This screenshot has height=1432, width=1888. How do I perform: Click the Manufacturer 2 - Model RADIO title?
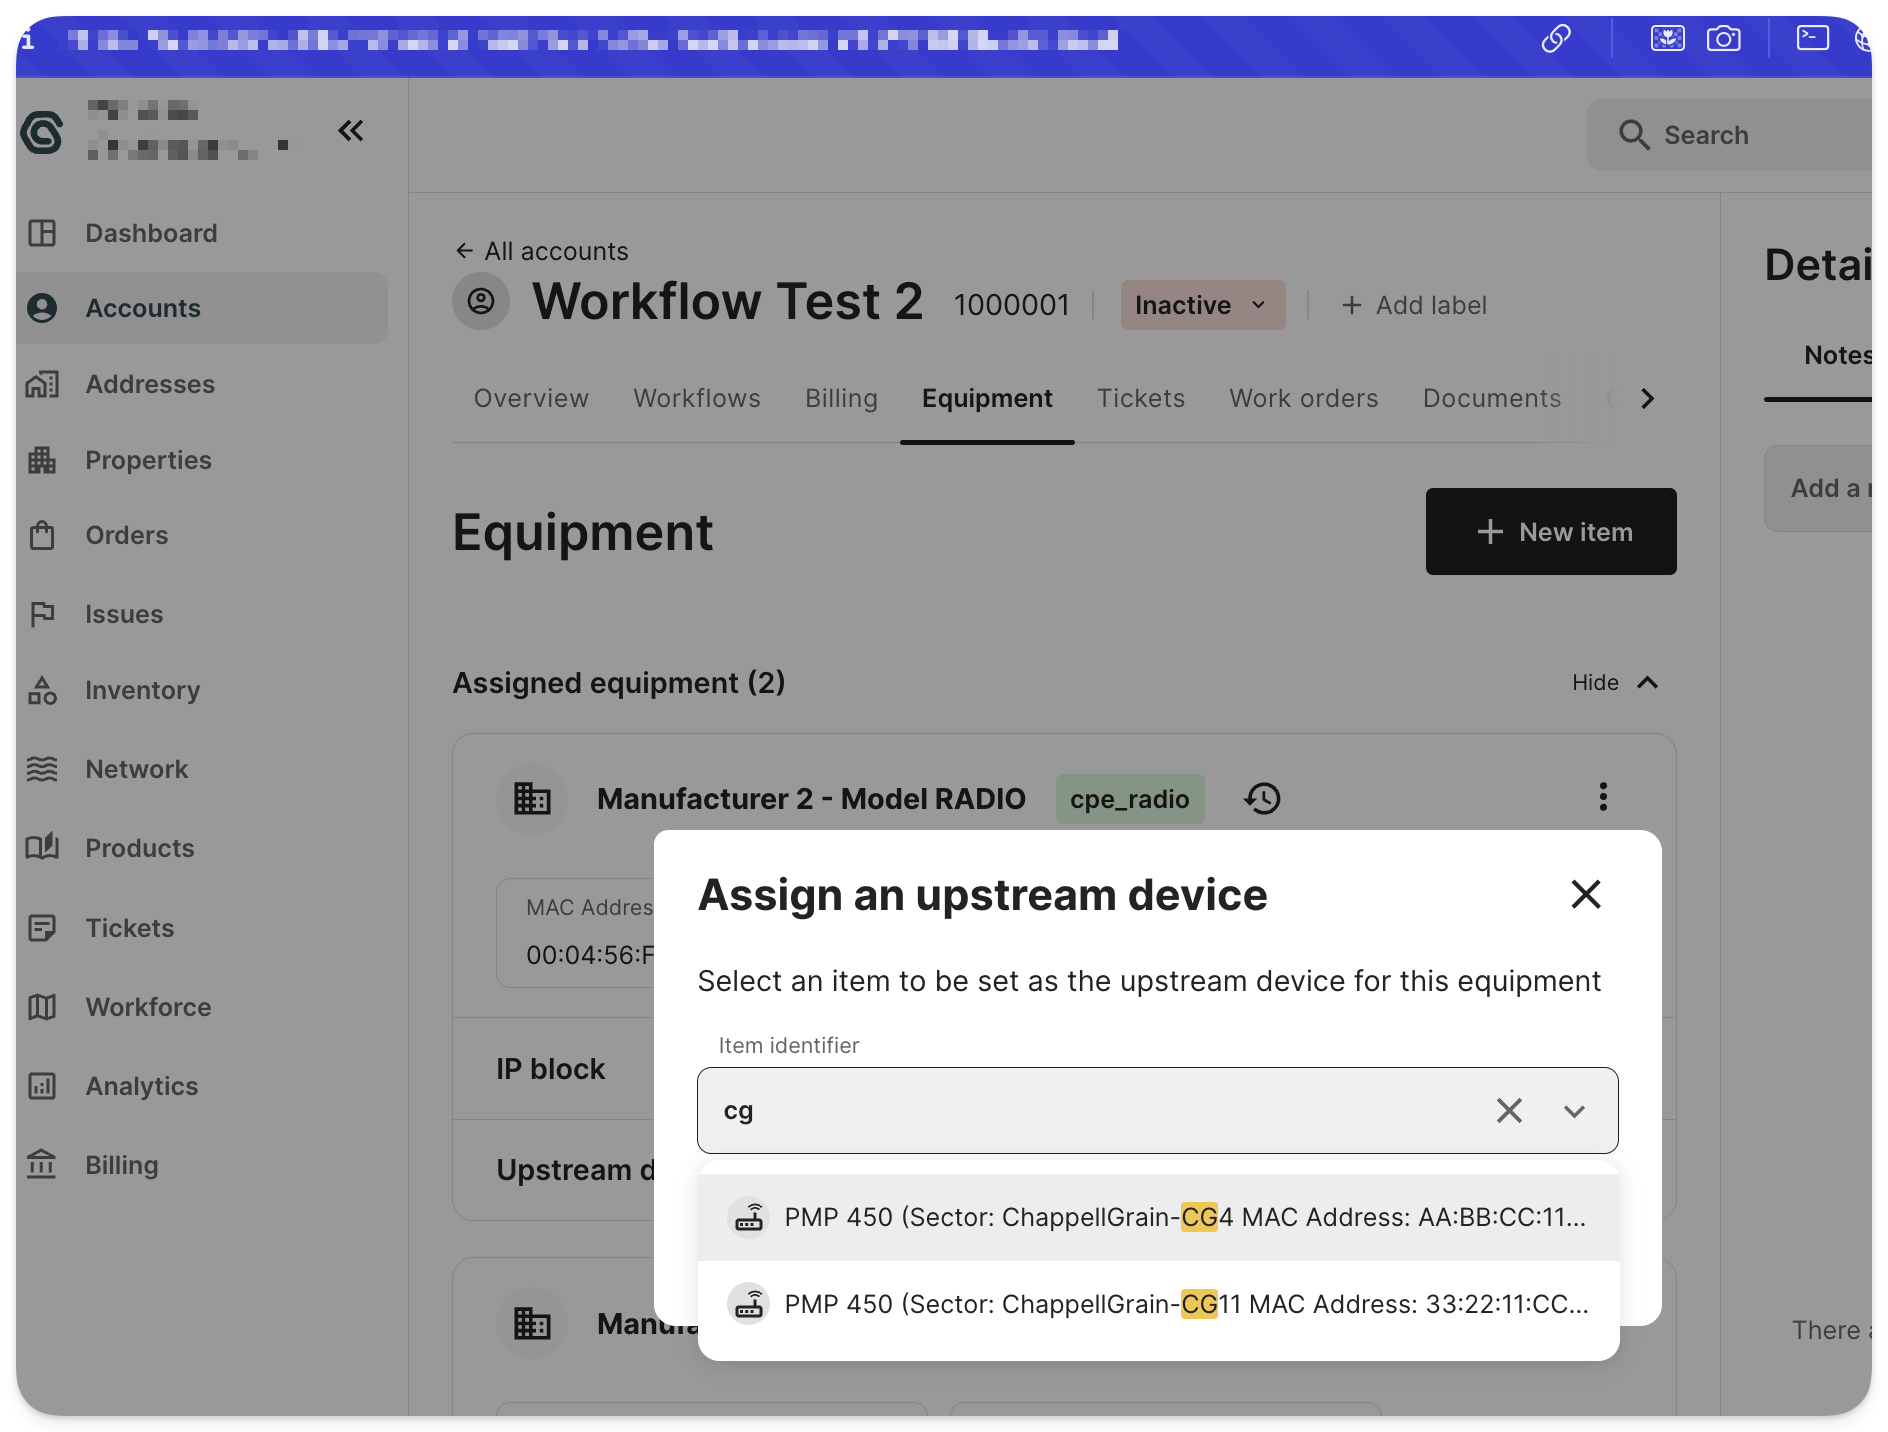pyautogui.click(x=811, y=799)
